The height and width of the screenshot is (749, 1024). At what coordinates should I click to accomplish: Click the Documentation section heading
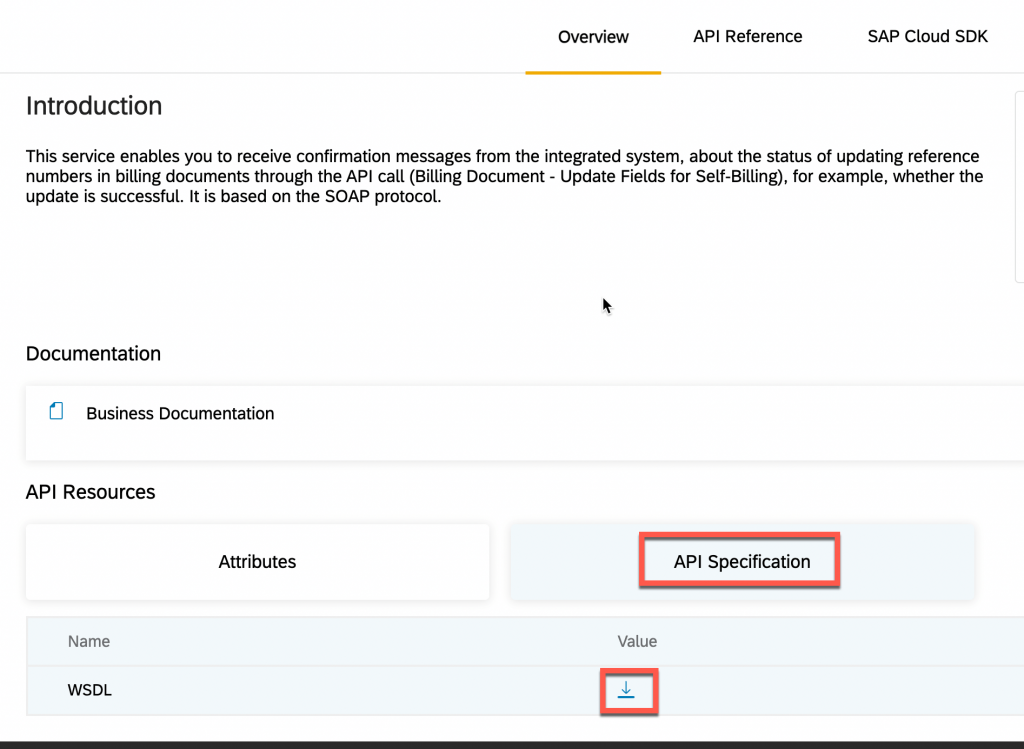pyautogui.click(x=93, y=353)
